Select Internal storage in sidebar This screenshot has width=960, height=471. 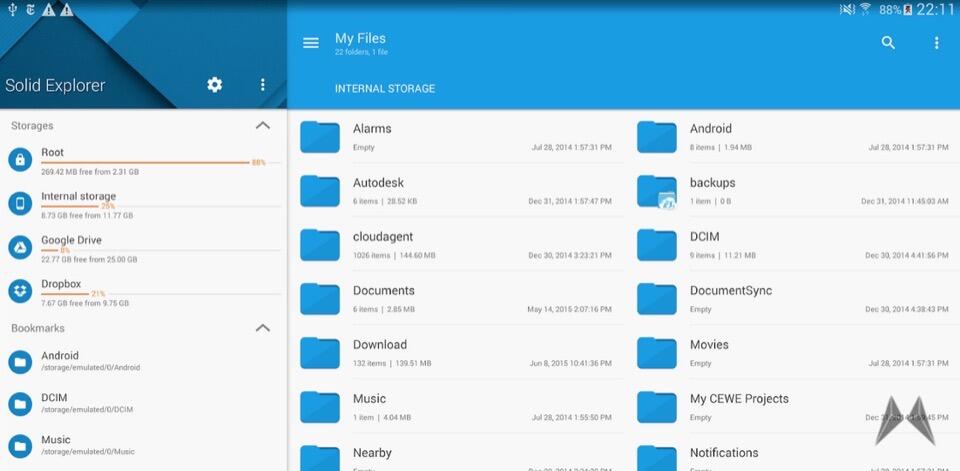(x=143, y=205)
